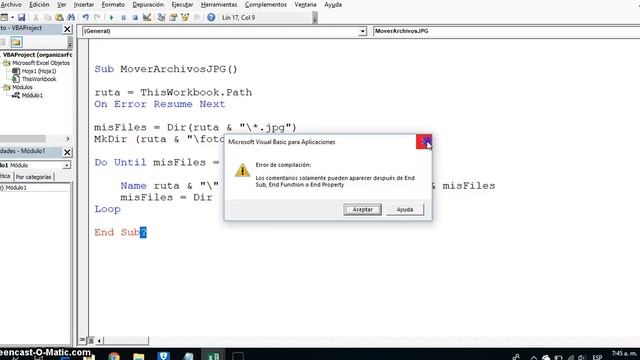Click the Reset (stop) toolbar icon

(135, 18)
